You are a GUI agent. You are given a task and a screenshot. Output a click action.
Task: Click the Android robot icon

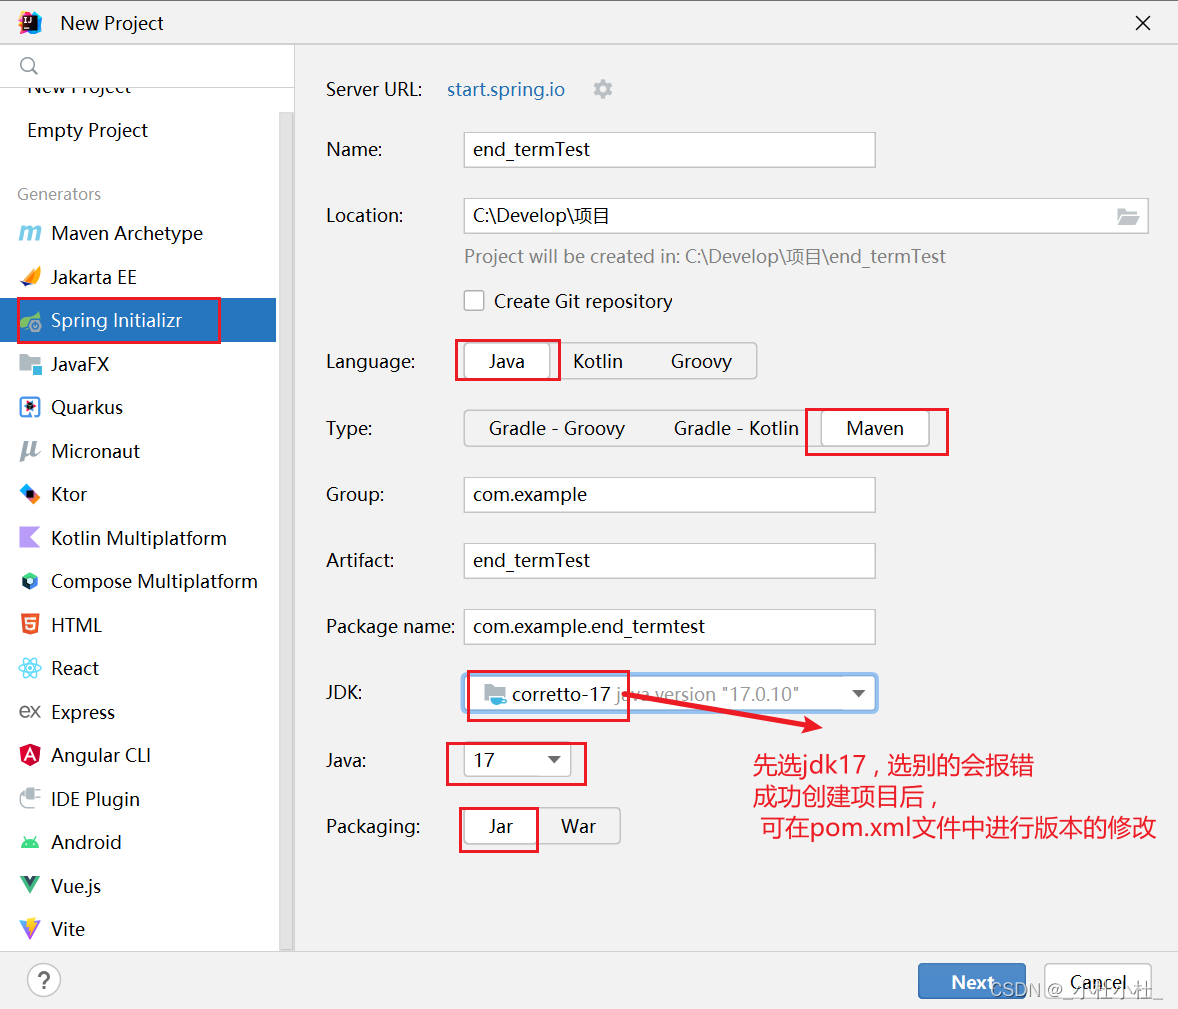[30, 842]
